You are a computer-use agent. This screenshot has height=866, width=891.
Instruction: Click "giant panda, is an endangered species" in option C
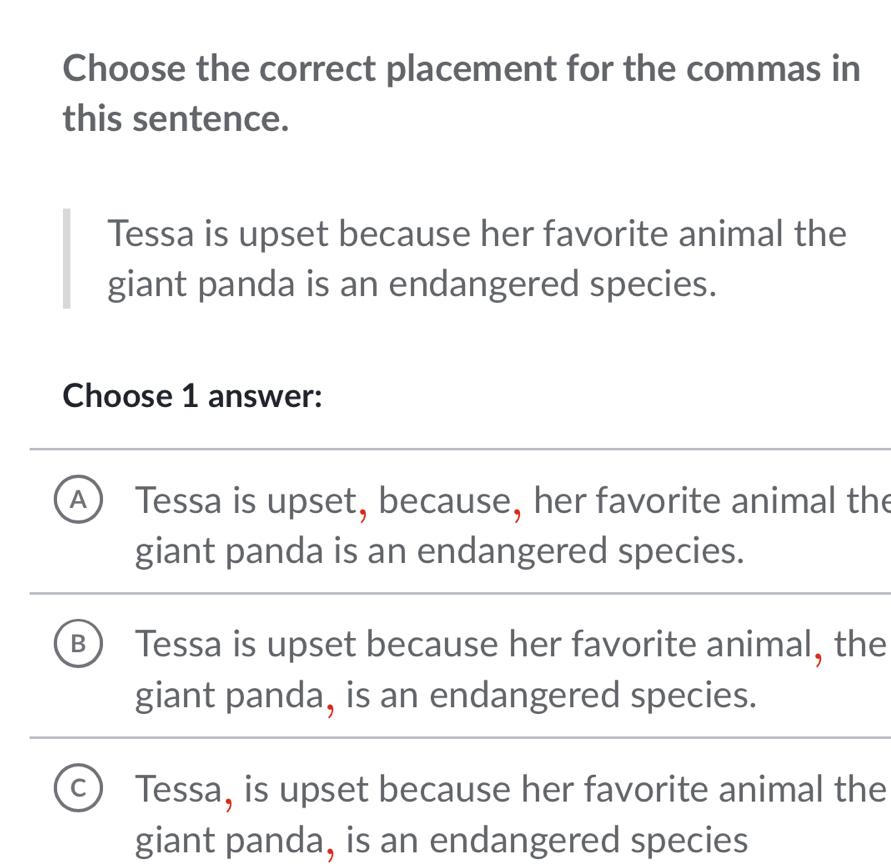point(441,838)
